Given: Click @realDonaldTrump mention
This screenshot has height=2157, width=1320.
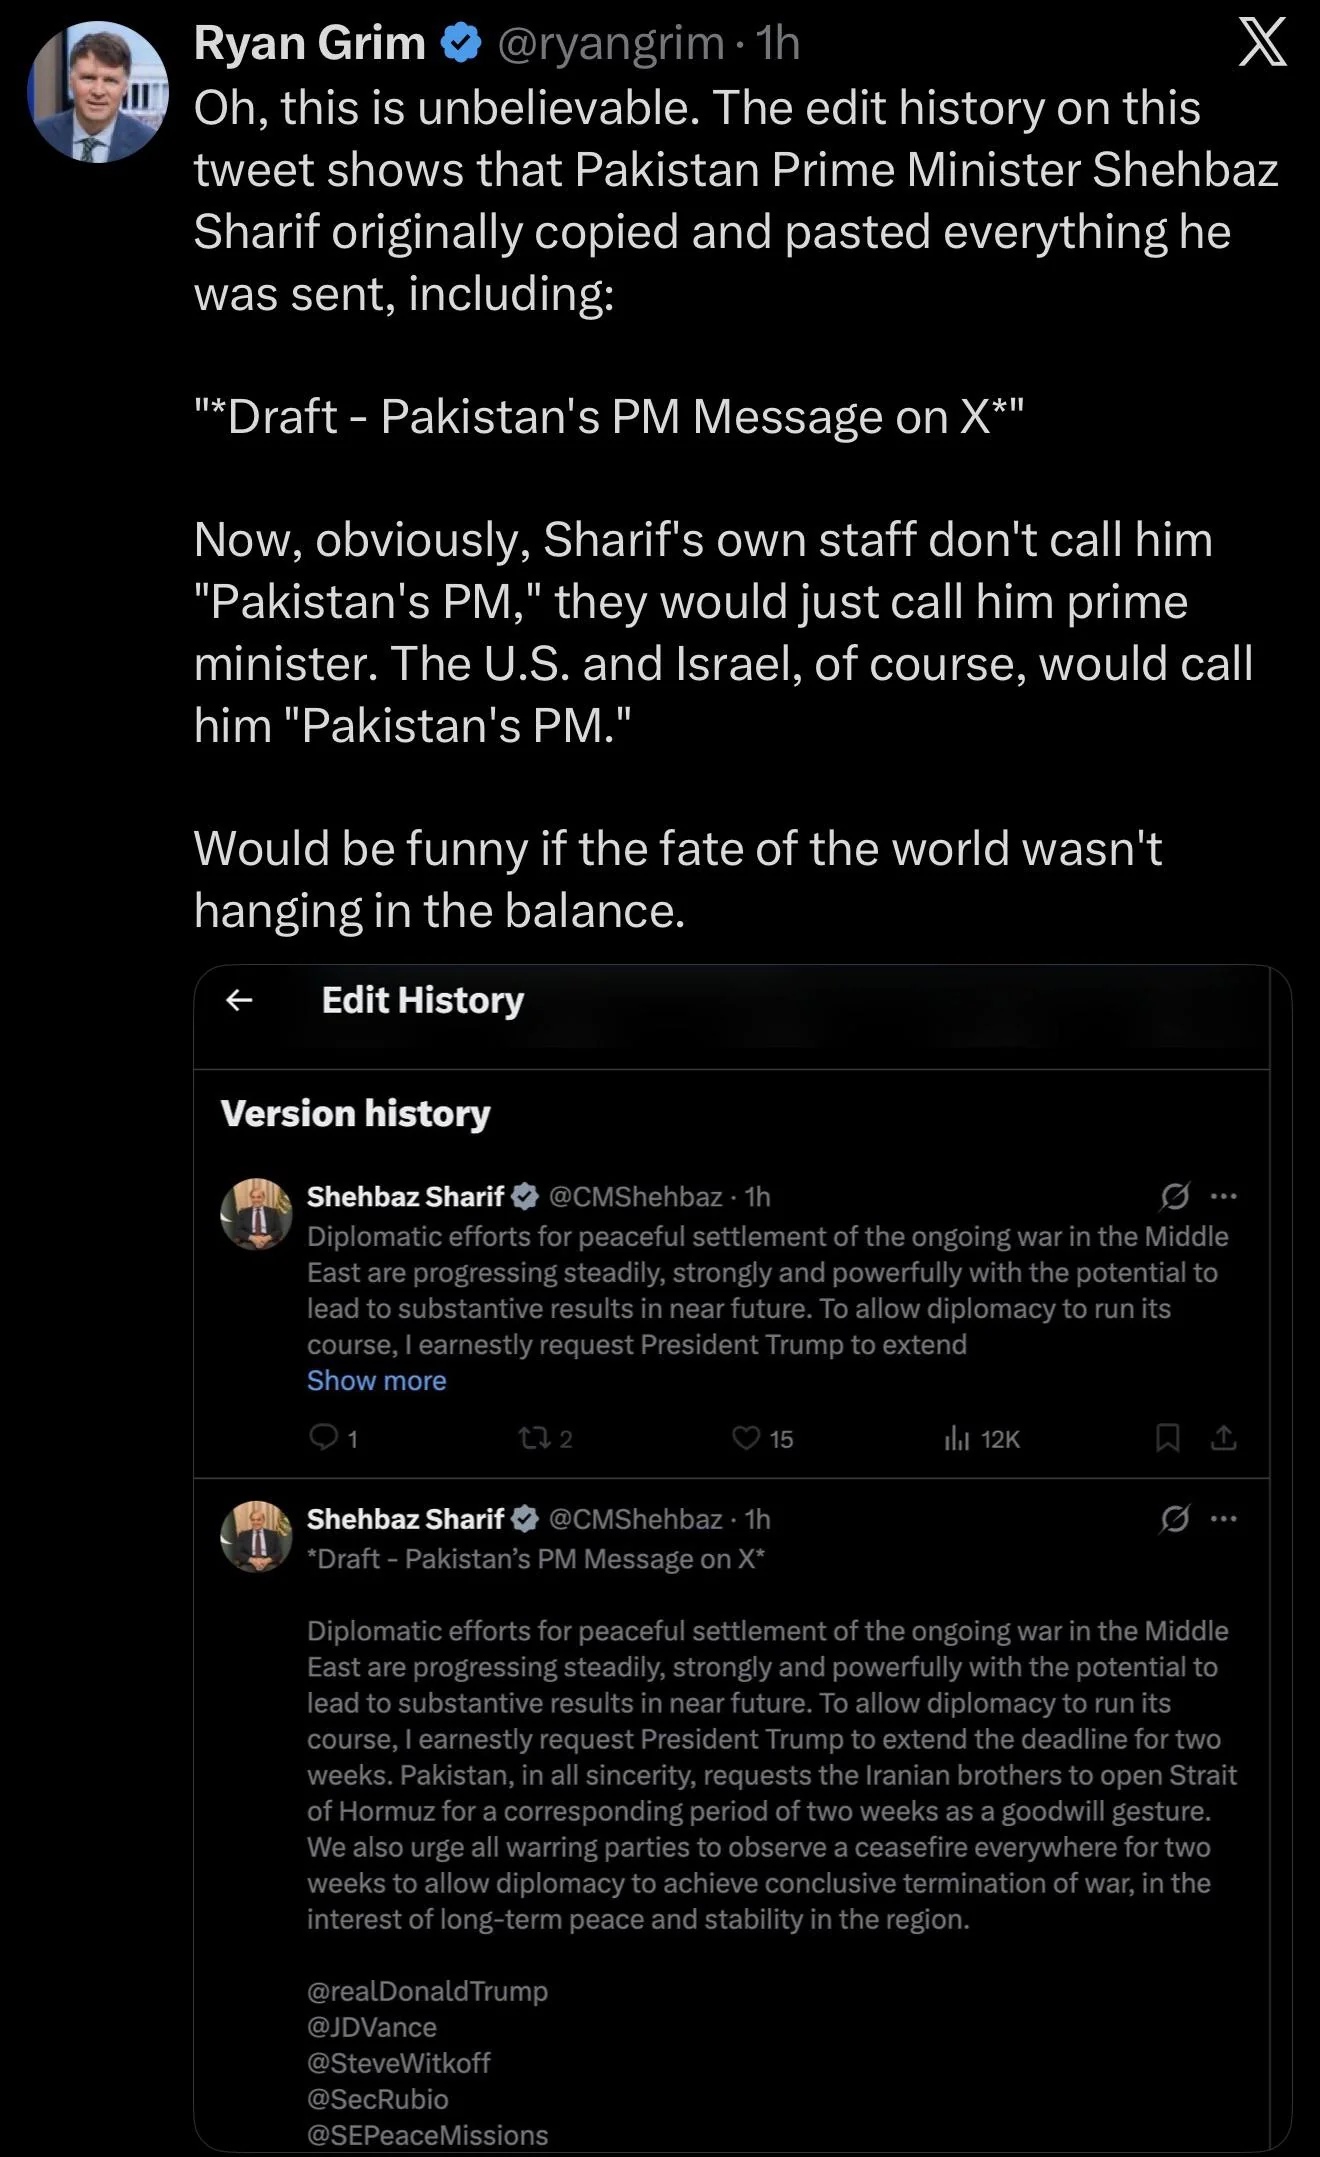Looking at the screenshot, I should (427, 1990).
